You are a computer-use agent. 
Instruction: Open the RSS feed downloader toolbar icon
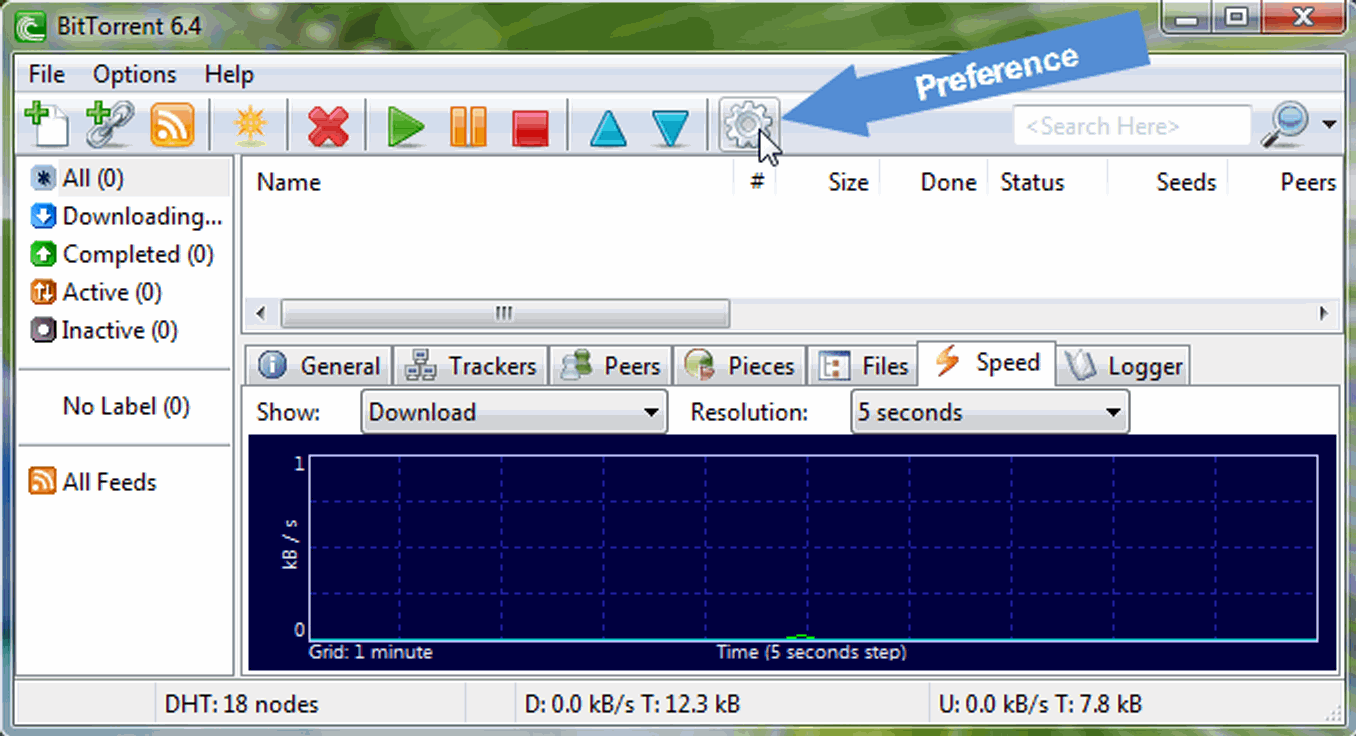[x=172, y=126]
